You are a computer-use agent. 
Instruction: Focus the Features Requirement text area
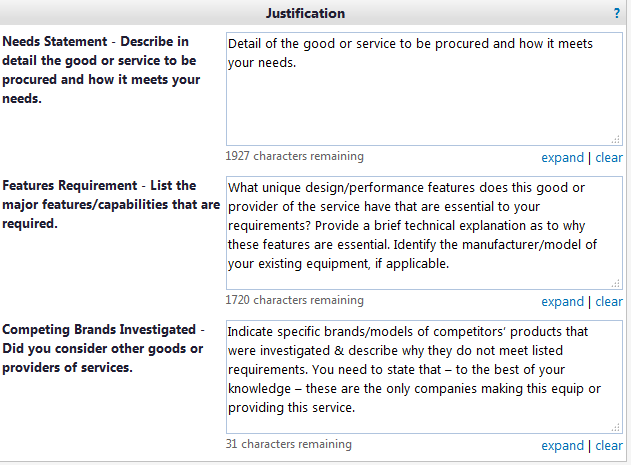[424, 234]
